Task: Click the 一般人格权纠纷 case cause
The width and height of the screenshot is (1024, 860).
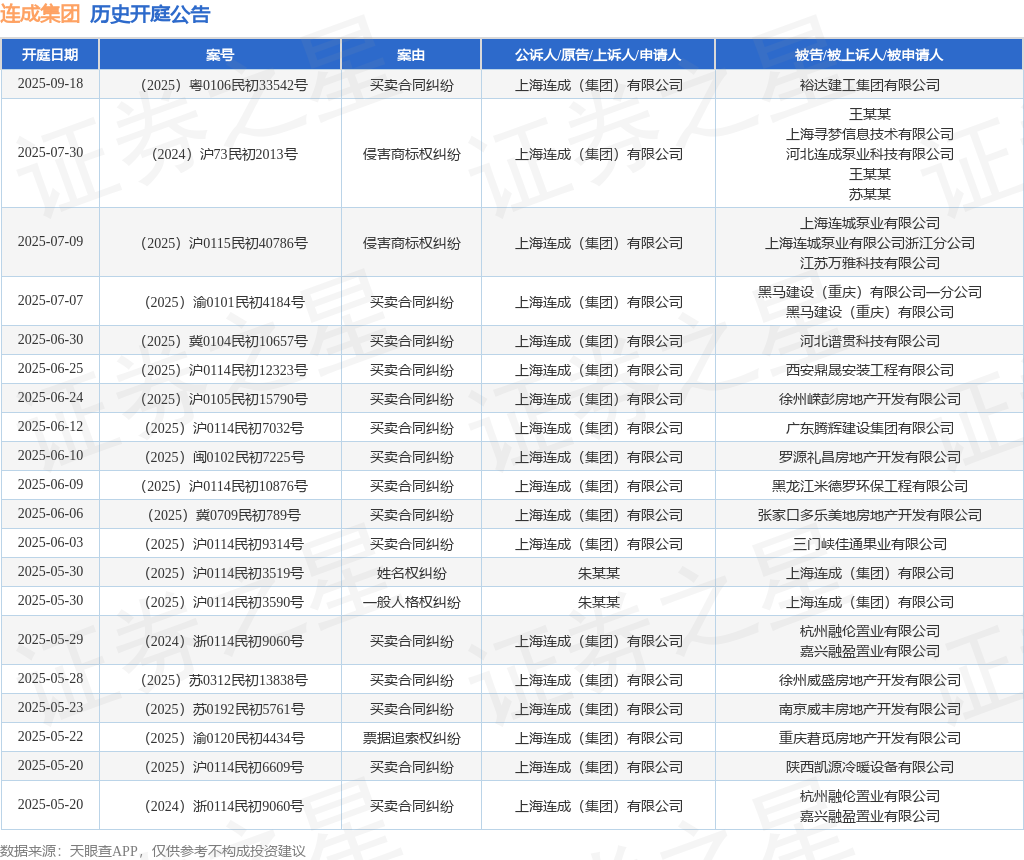Action: tap(411, 602)
